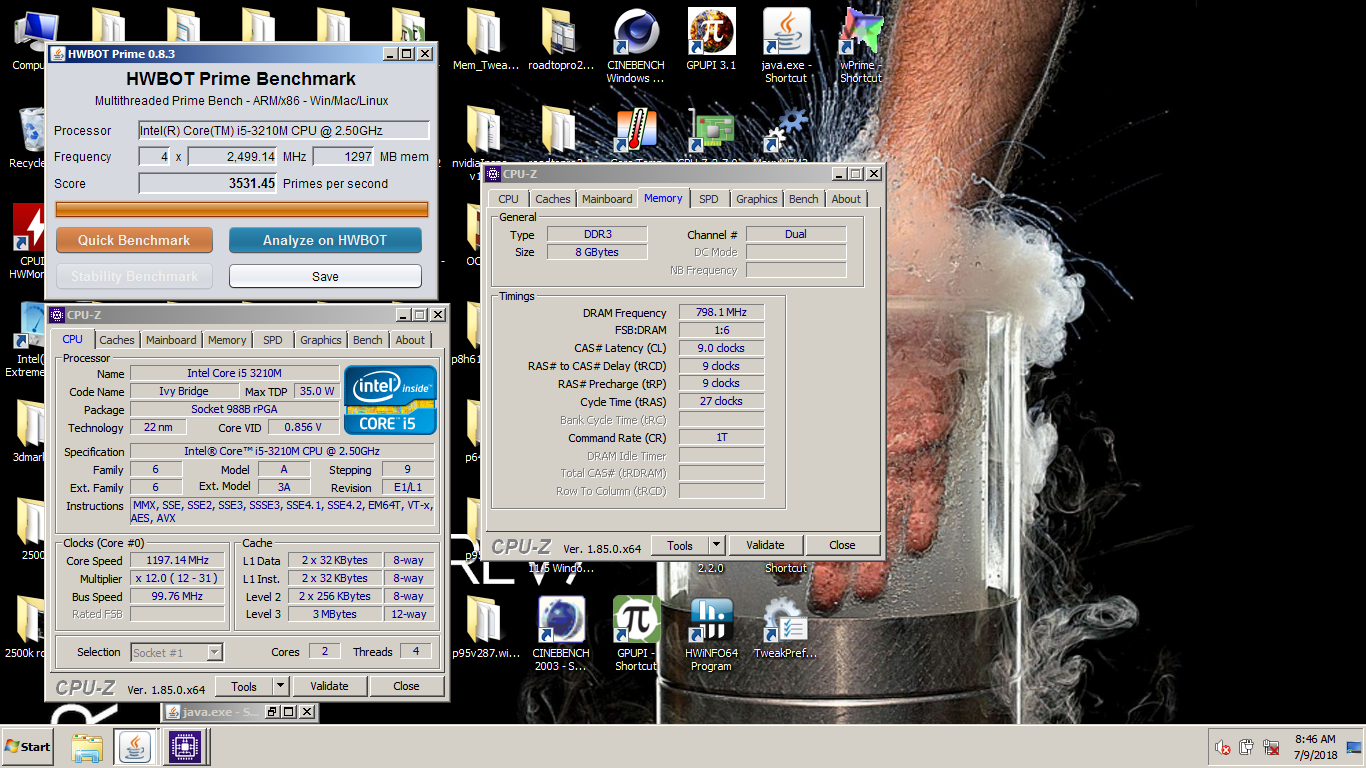
Task: Select the CAS# Latency value 9.0 clocks
Action: coord(721,348)
